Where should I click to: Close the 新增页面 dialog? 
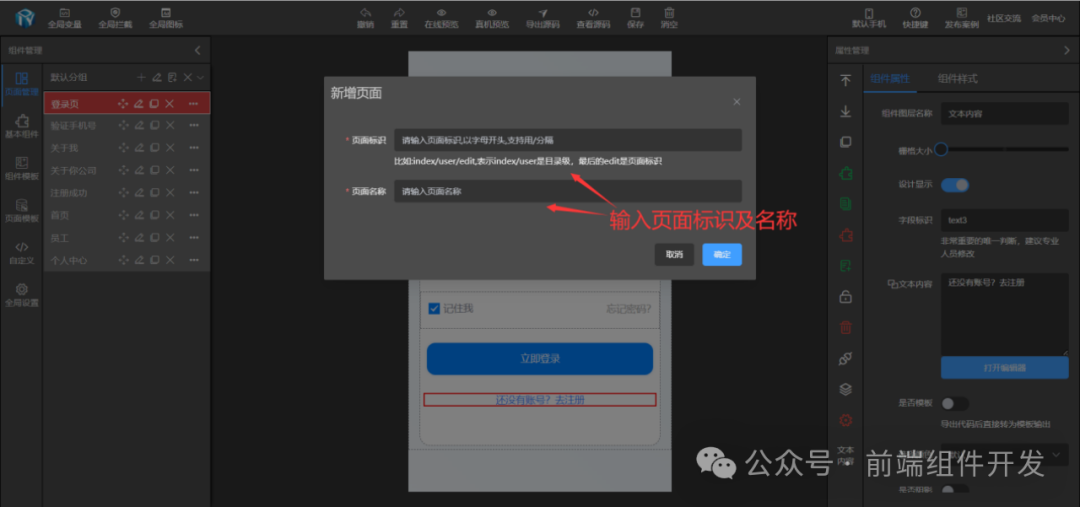(x=736, y=102)
